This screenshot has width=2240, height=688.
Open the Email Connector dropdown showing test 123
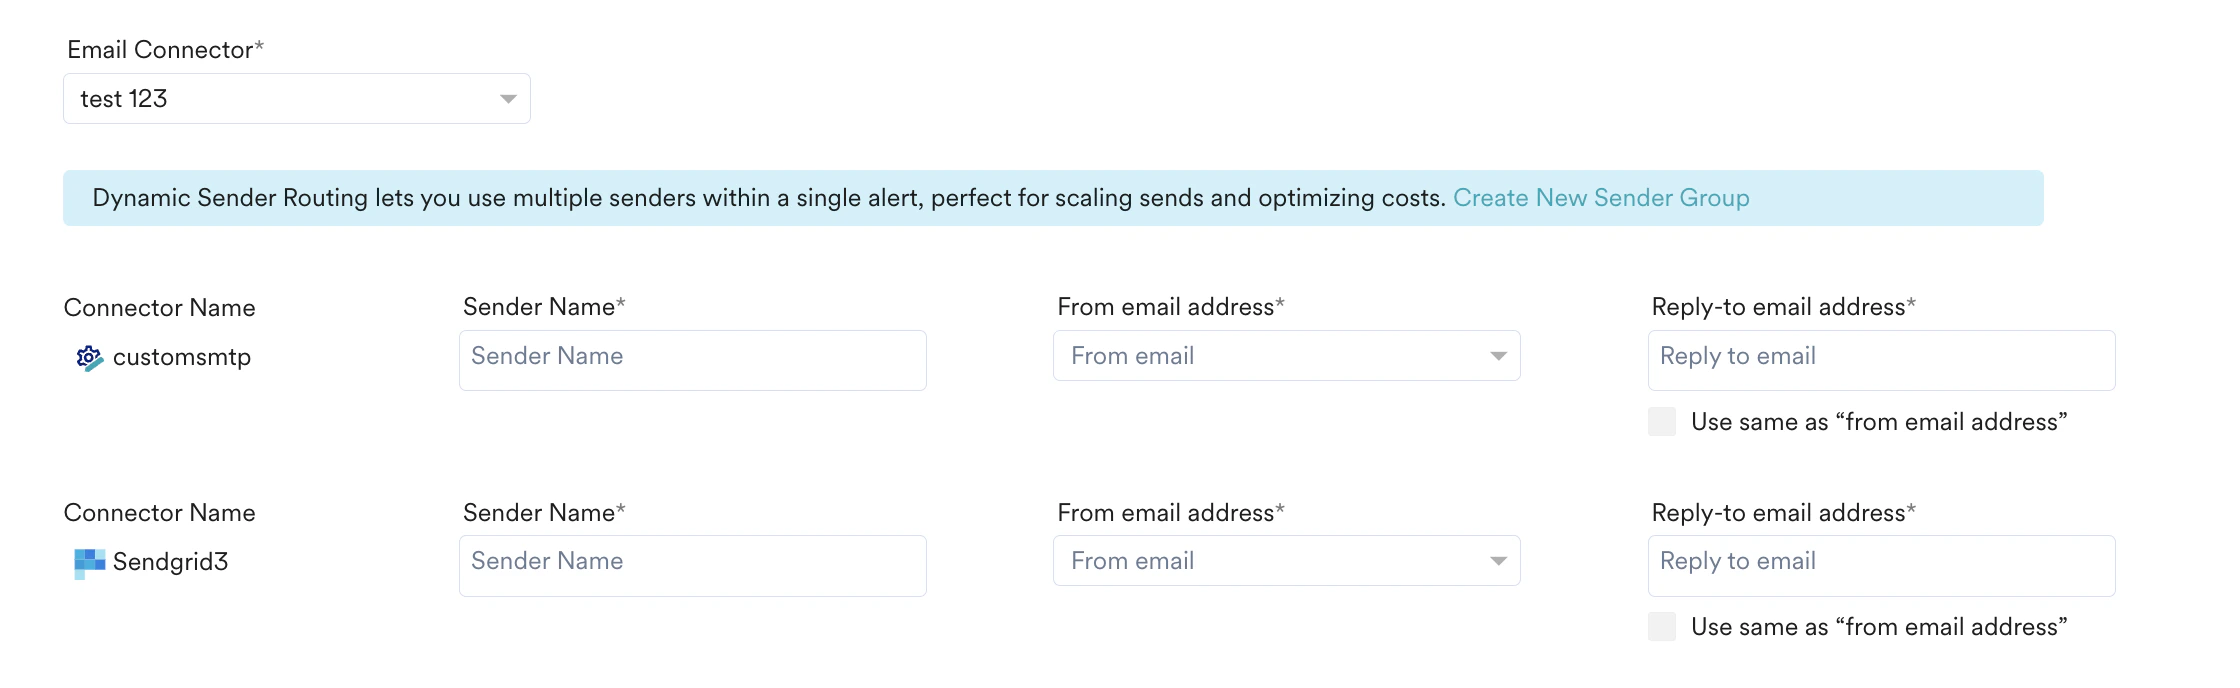[296, 99]
